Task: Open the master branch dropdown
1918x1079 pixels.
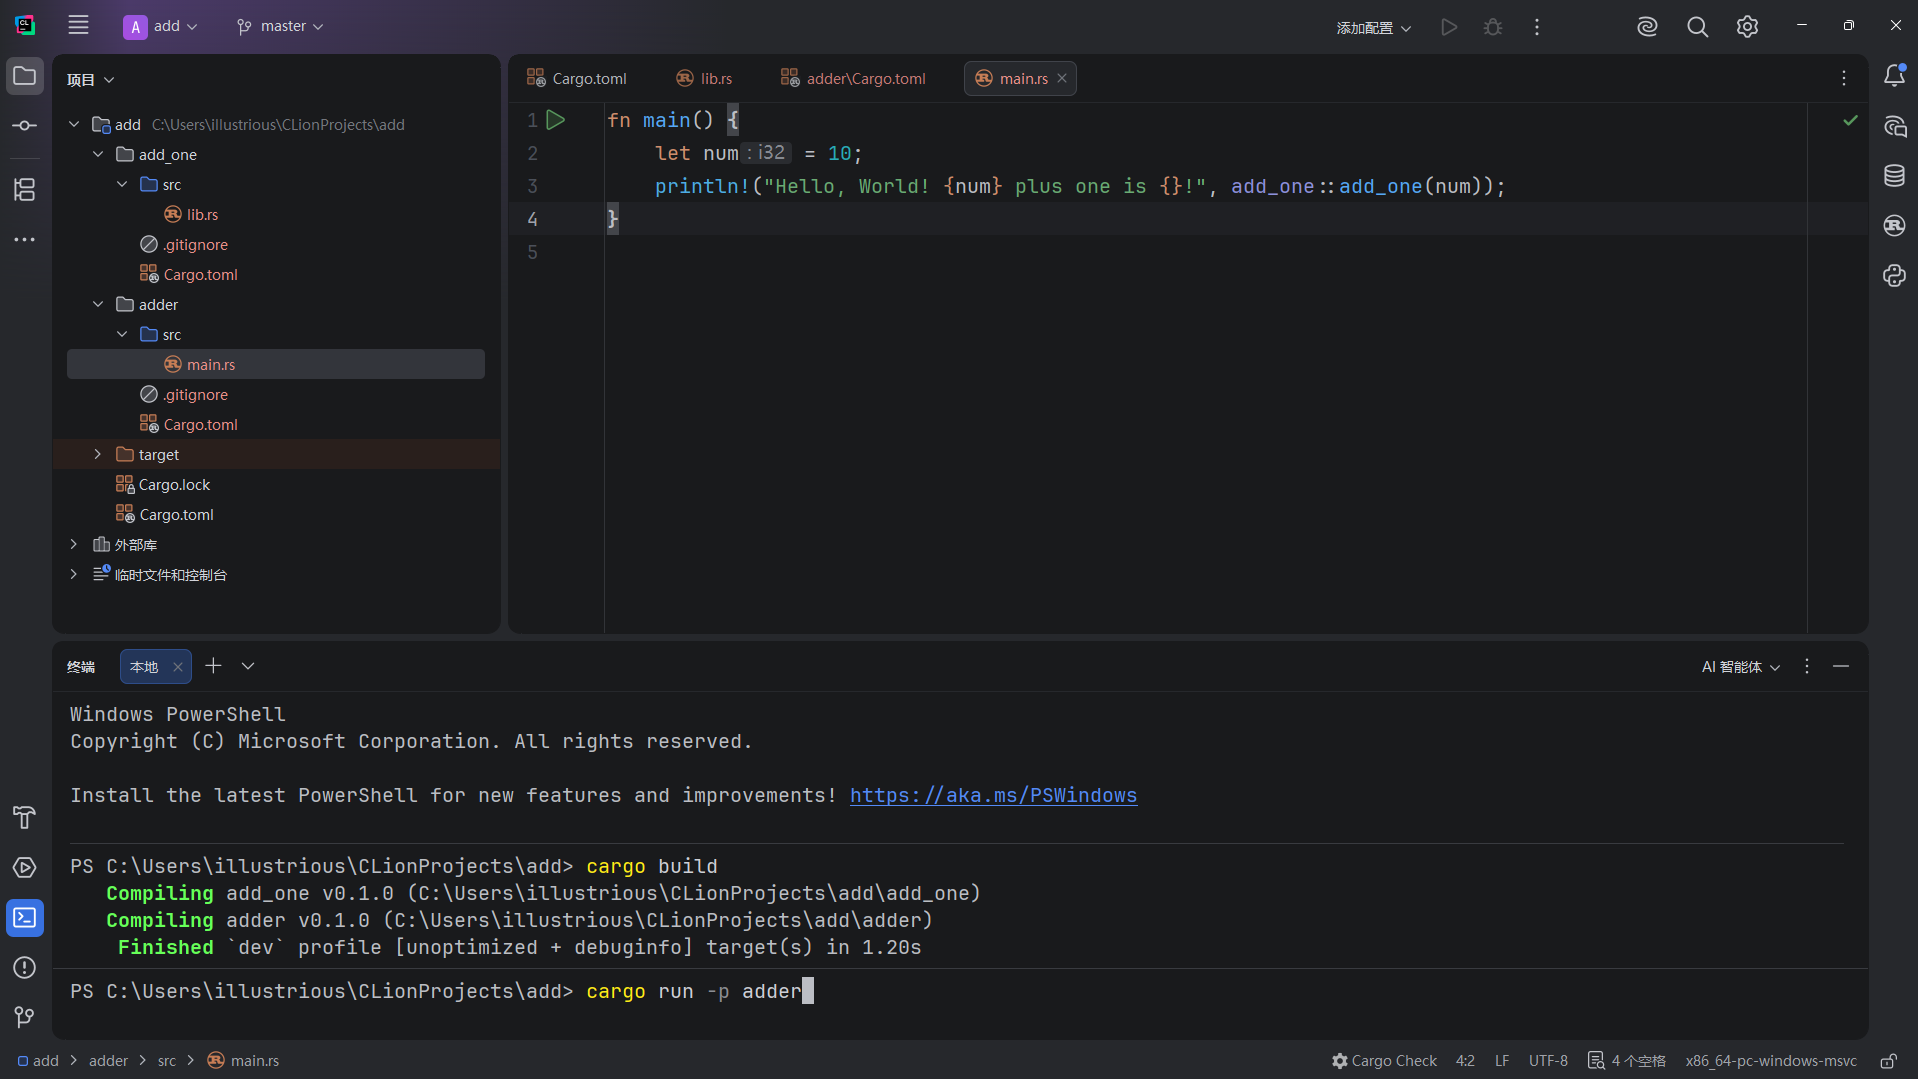Action: 280,26
